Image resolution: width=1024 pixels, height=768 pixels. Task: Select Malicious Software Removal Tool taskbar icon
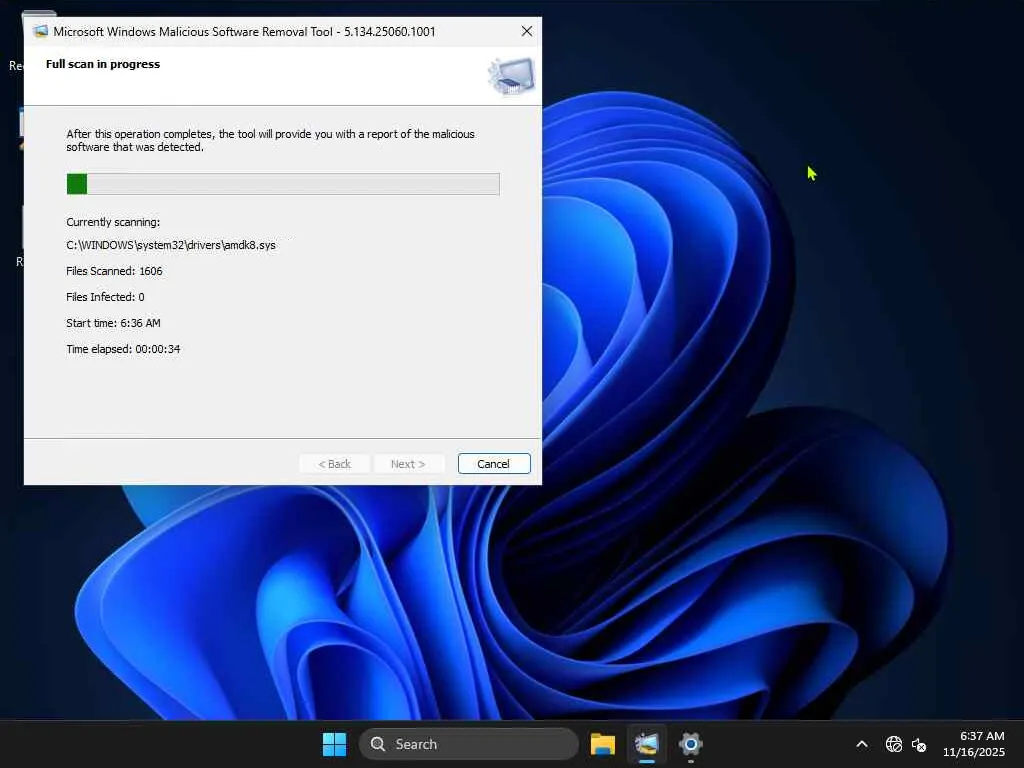(647, 744)
